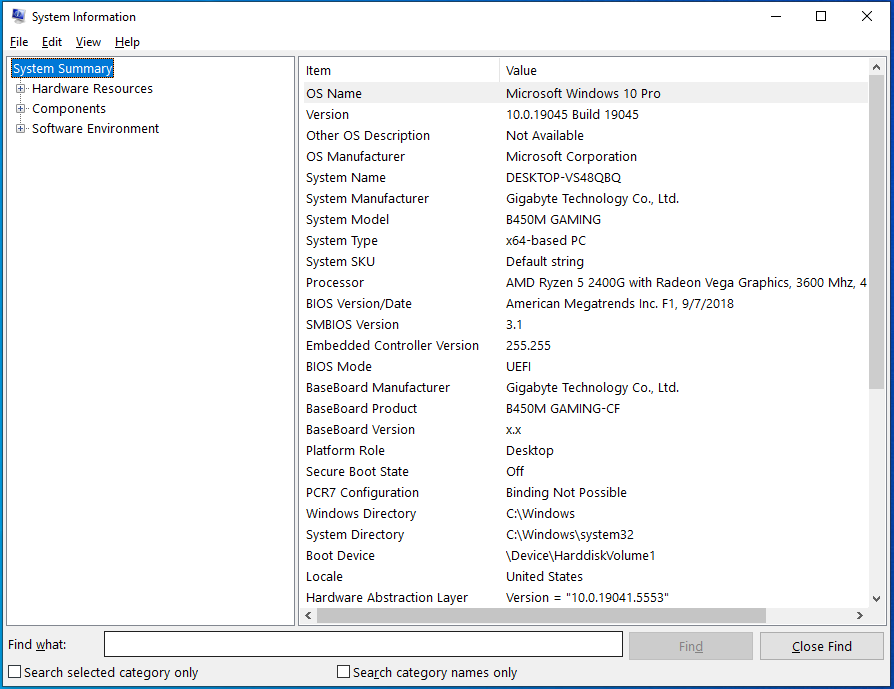Click the BIOS Mode item
The width and height of the screenshot is (894, 689).
[x=339, y=367]
